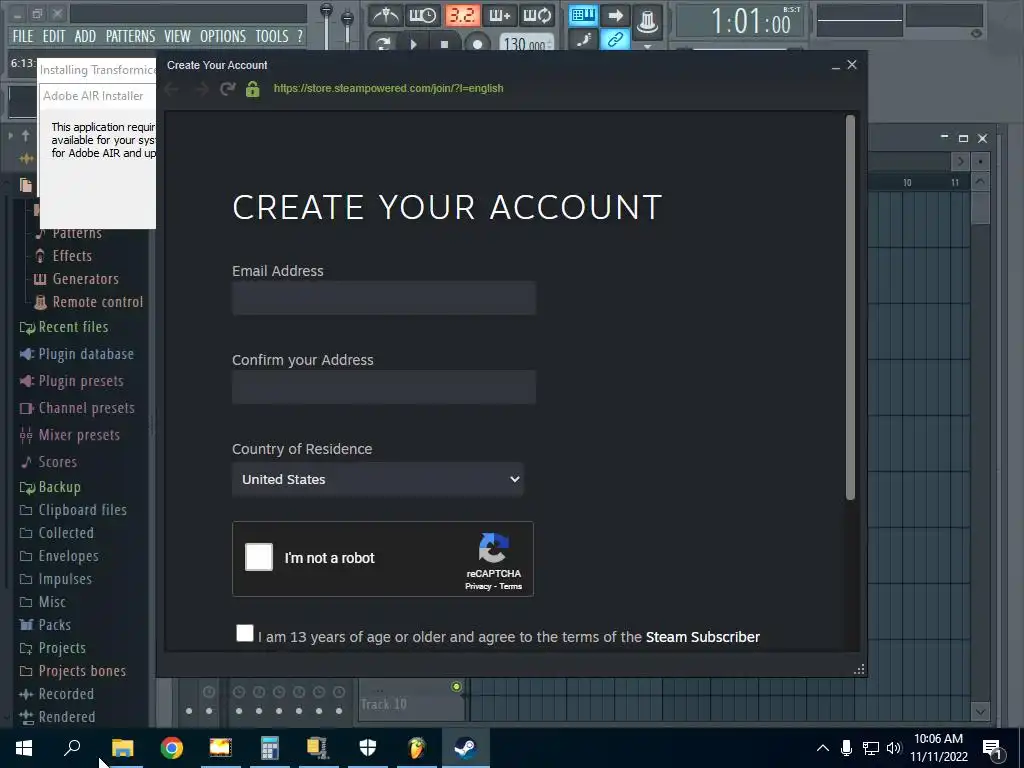1024x768 pixels.
Task: Expand Plugin presets folder
Action: pyautogui.click(x=81, y=381)
